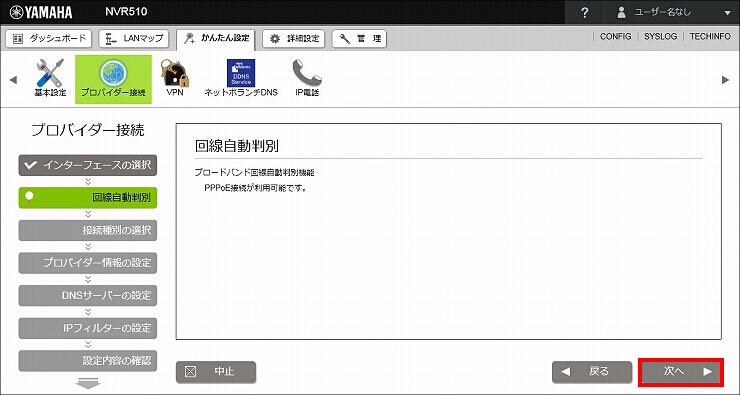Screen dimensions: 740x395
Task: Select the 接続種別の選択 step
Action: point(88,230)
